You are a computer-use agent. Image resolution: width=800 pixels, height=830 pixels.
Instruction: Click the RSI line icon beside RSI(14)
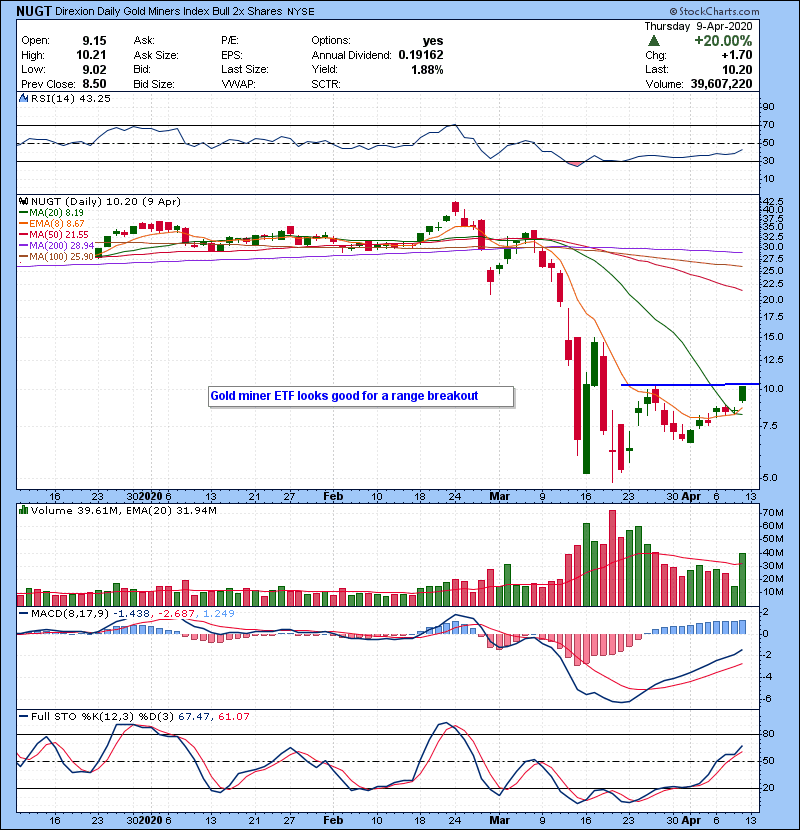point(23,98)
